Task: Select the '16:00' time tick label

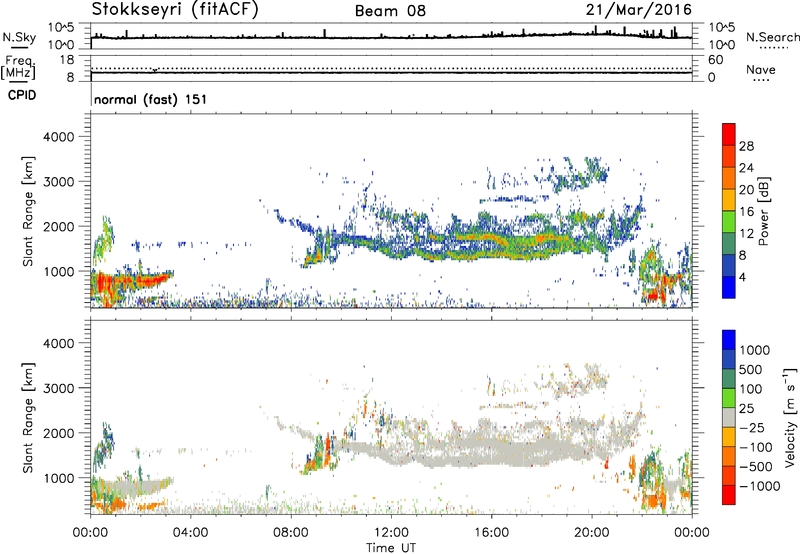Action: point(491,533)
